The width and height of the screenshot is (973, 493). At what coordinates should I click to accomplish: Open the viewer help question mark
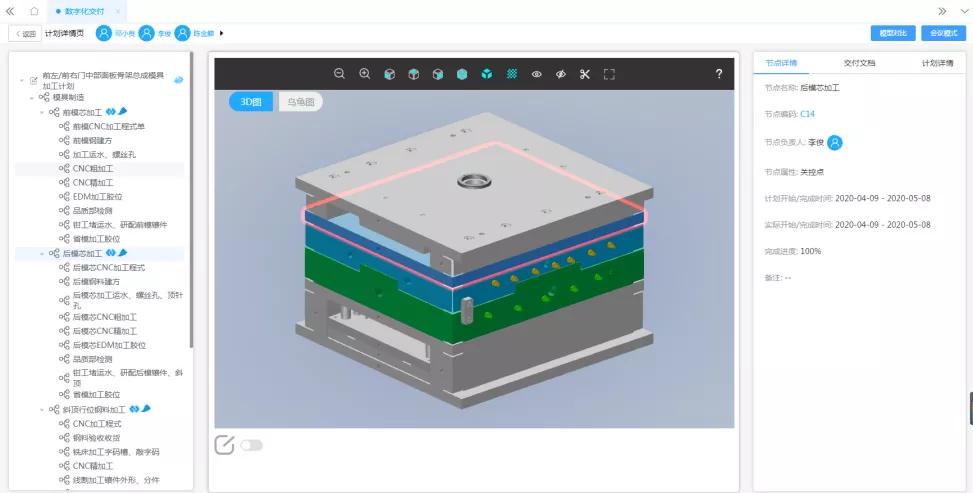coord(719,74)
